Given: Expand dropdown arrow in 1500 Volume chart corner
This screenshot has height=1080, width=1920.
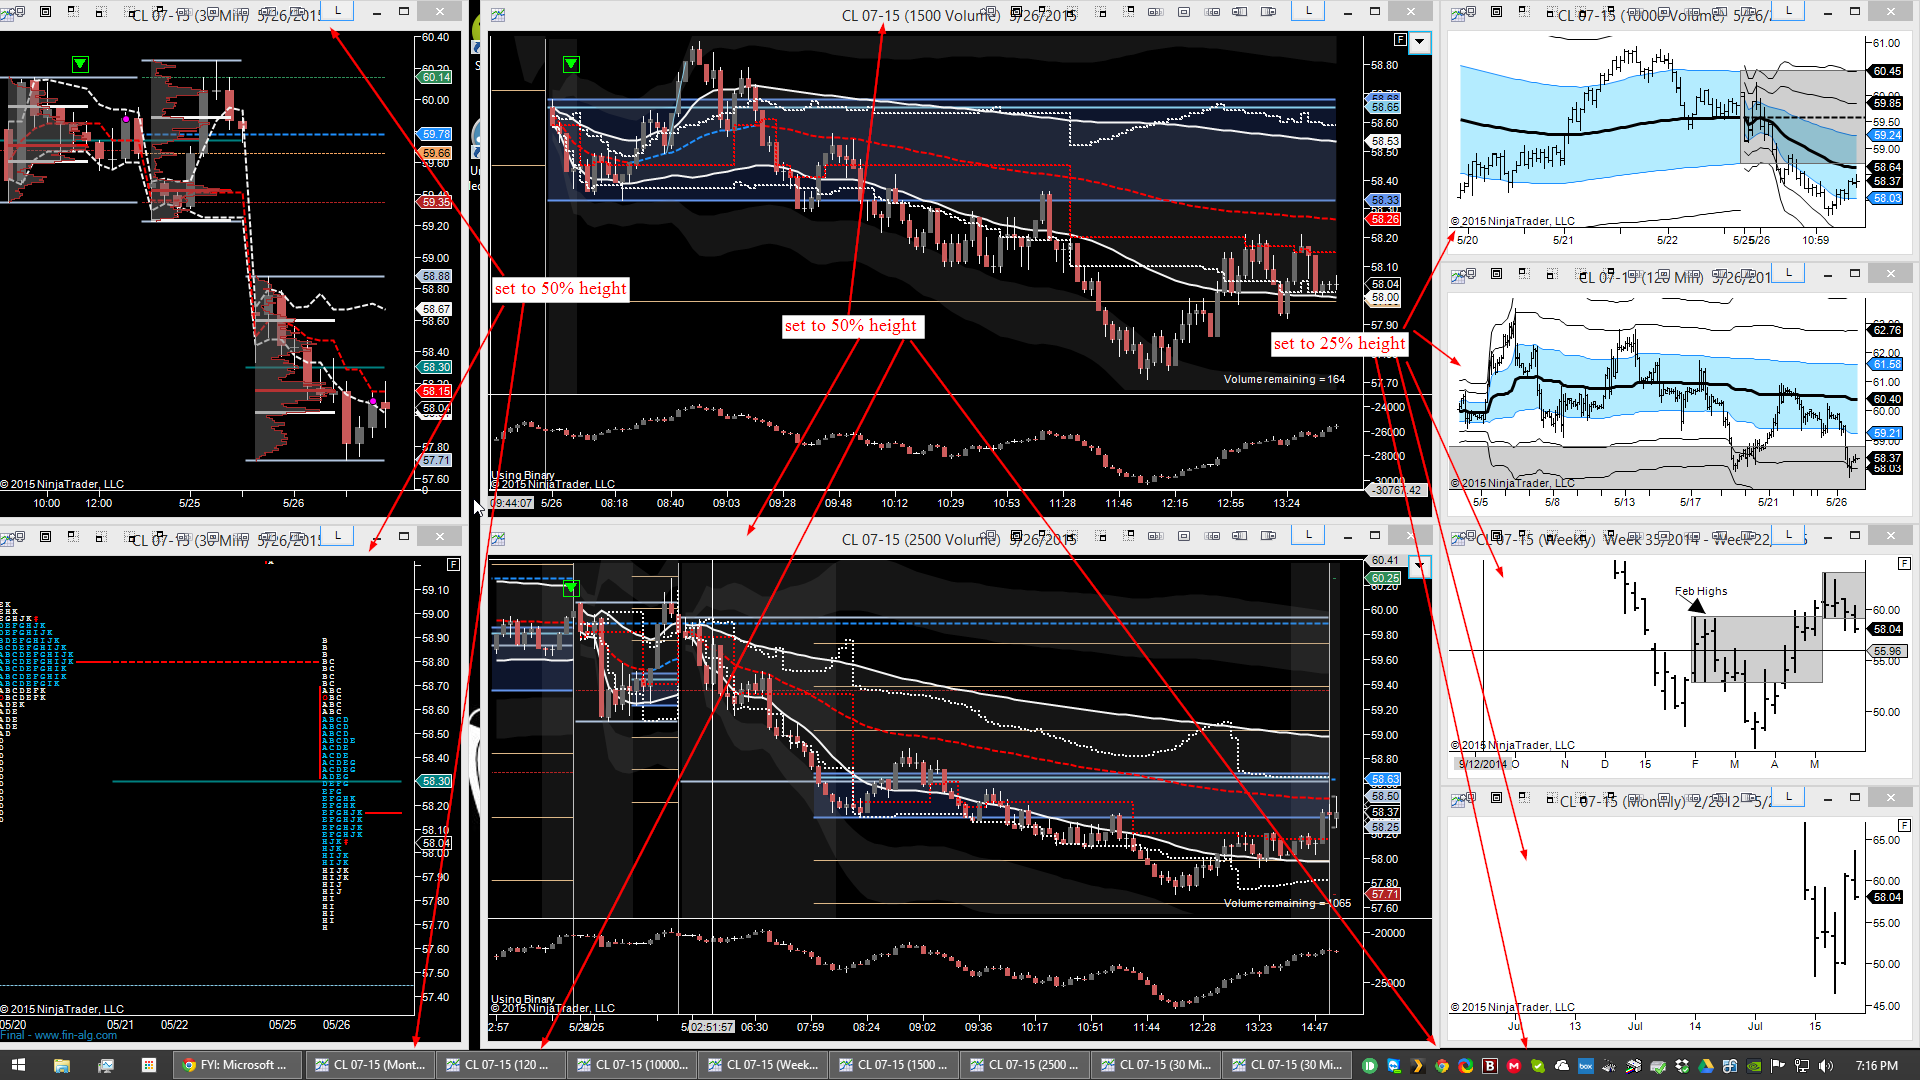Looking at the screenshot, I should pos(1420,42).
